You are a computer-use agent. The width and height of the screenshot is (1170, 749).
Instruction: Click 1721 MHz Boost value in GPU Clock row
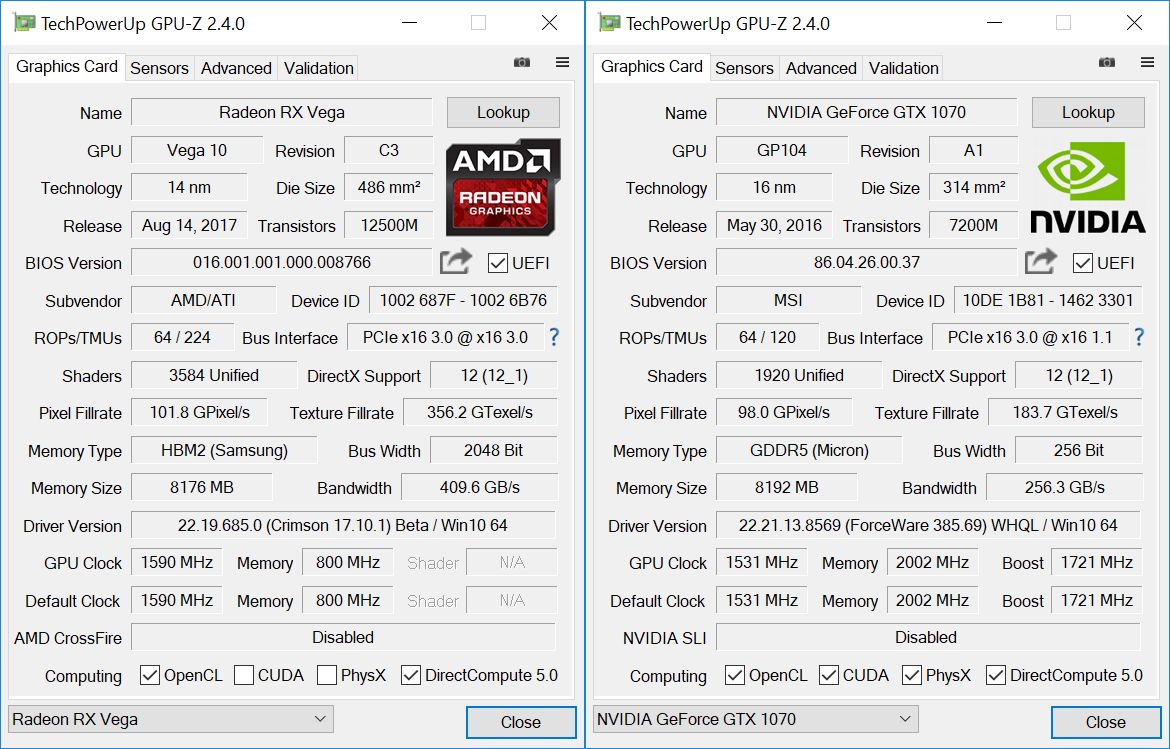(1097, 562)
